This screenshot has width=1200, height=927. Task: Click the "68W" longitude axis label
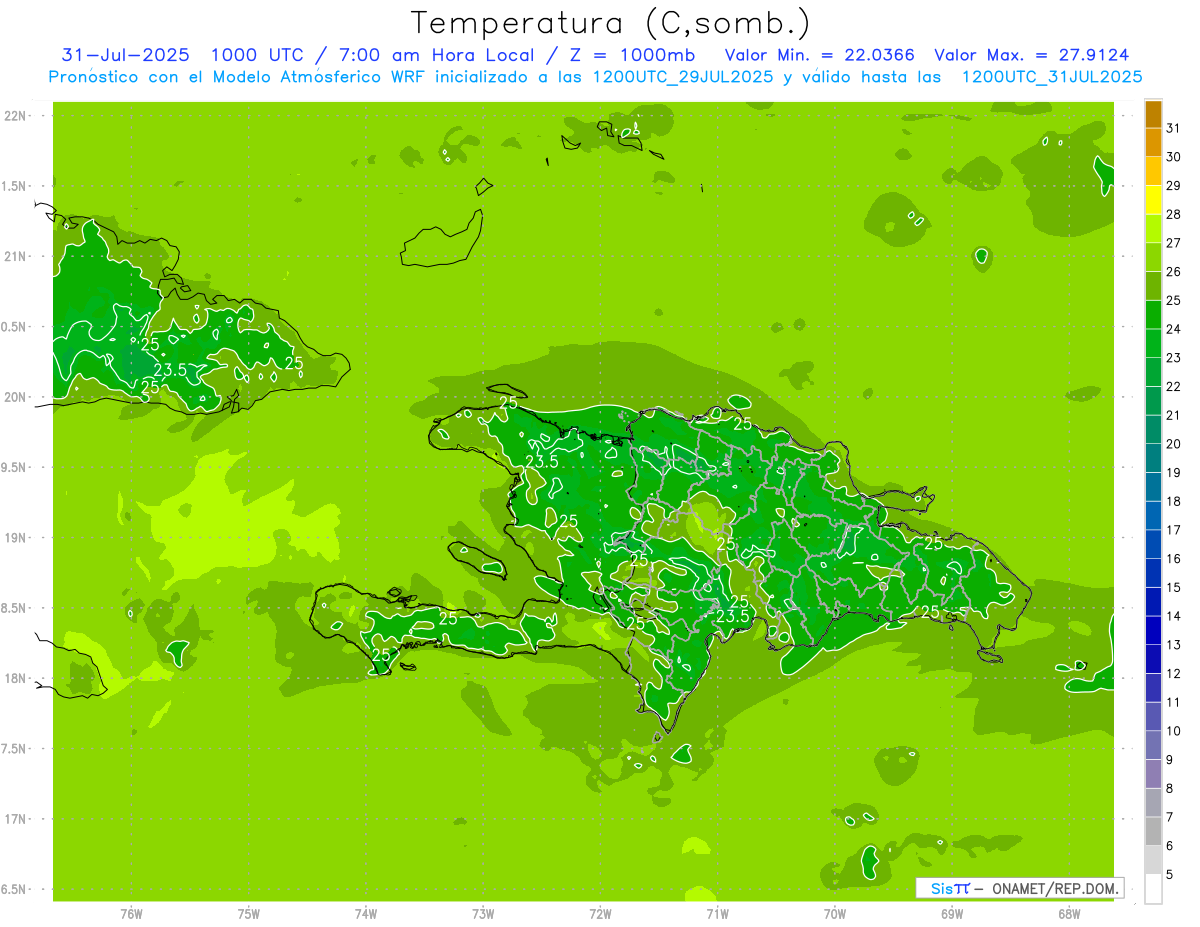click(x=1069, y=913)
